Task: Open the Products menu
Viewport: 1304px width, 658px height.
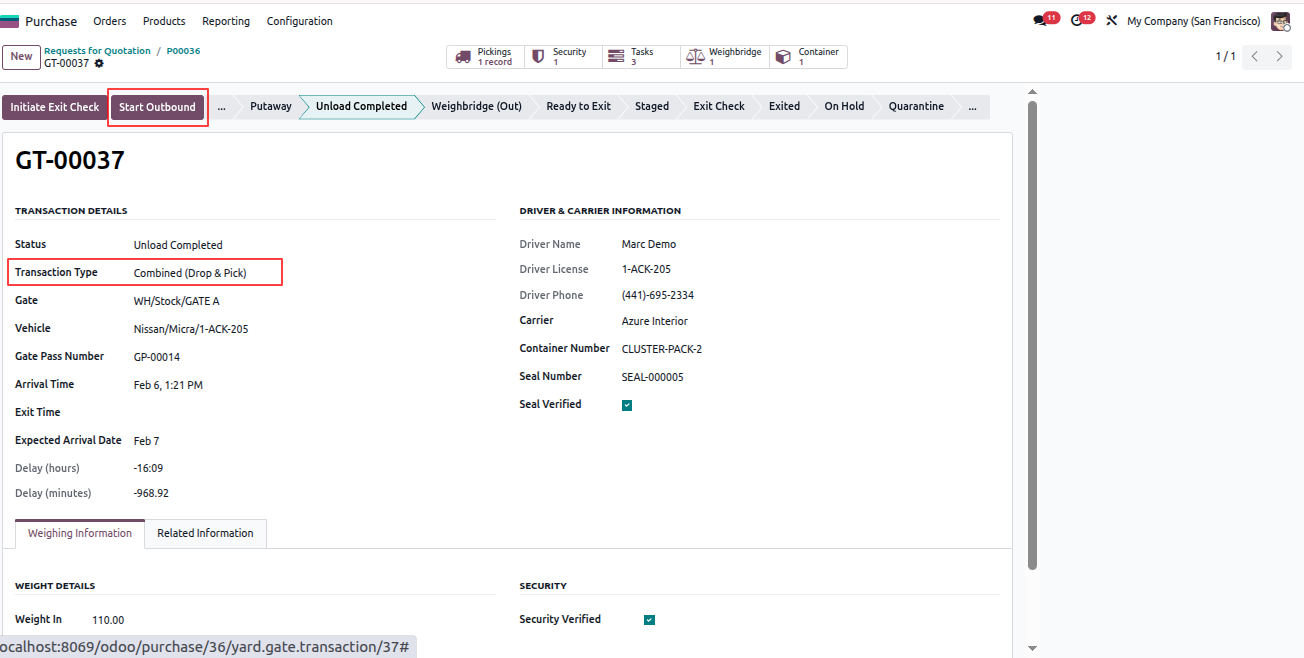Action: tap(164, 21)
